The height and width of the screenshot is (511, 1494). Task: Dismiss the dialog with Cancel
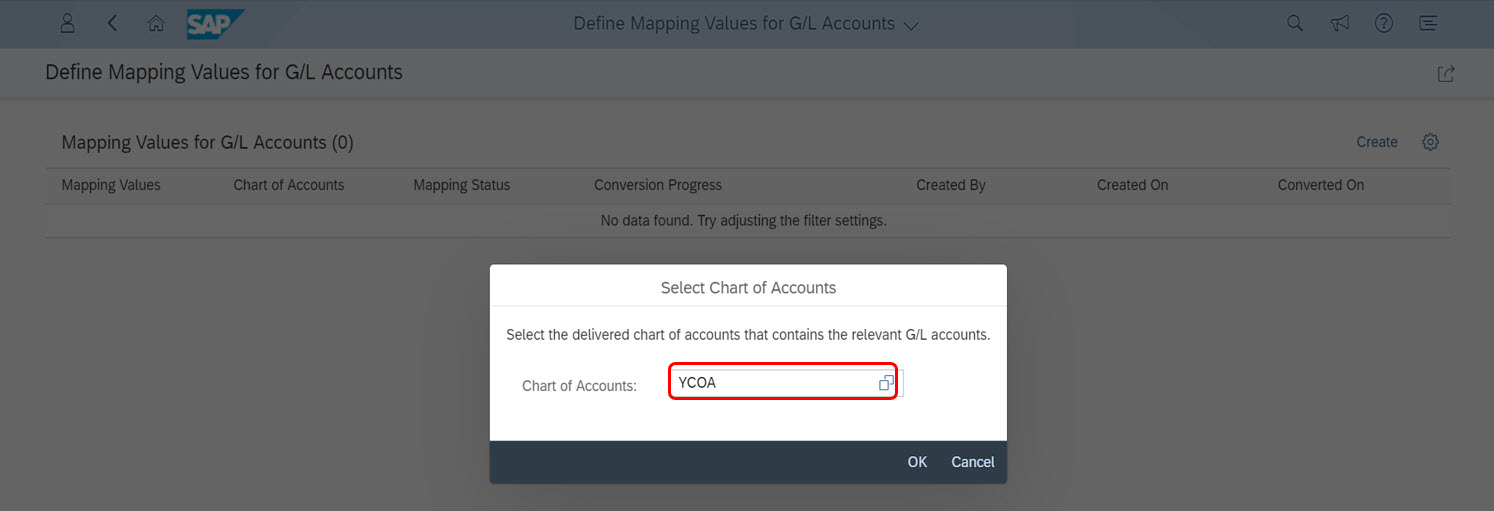pyautogui.click(x=973, y=462)
